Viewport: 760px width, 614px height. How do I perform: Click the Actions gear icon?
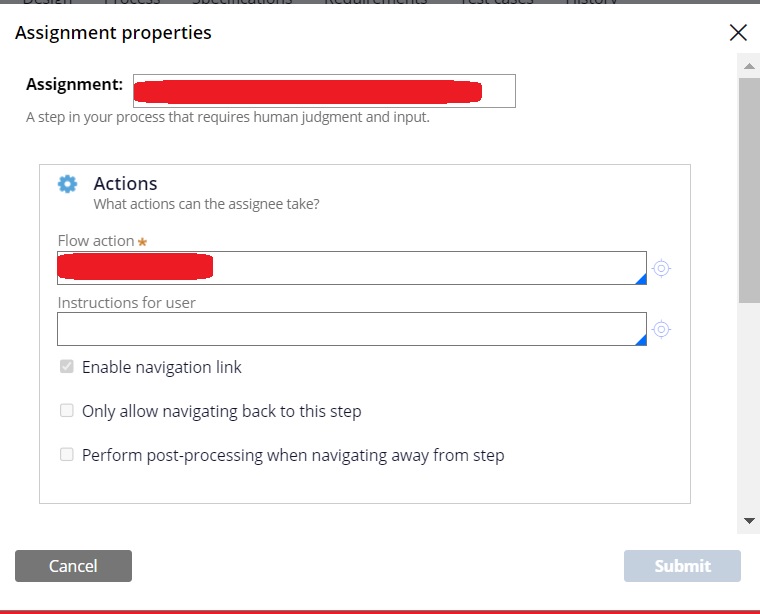coord(67,184)
